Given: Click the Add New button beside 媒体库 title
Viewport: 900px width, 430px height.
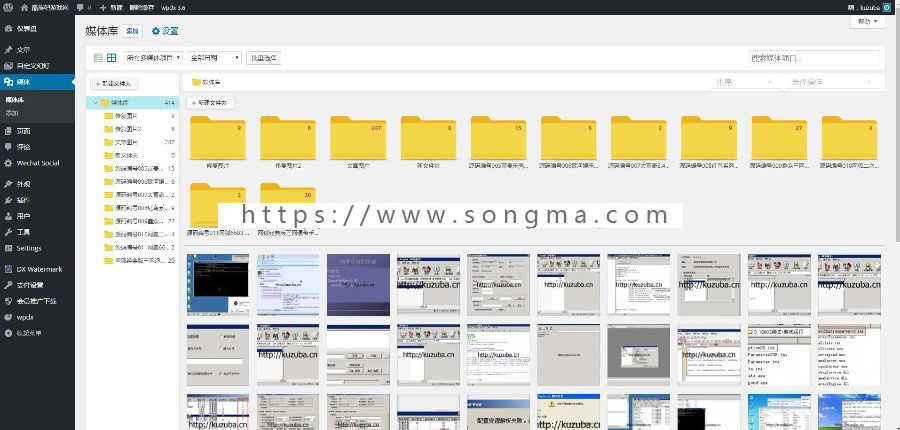Looking at the screenshot, I should (132, 31).
